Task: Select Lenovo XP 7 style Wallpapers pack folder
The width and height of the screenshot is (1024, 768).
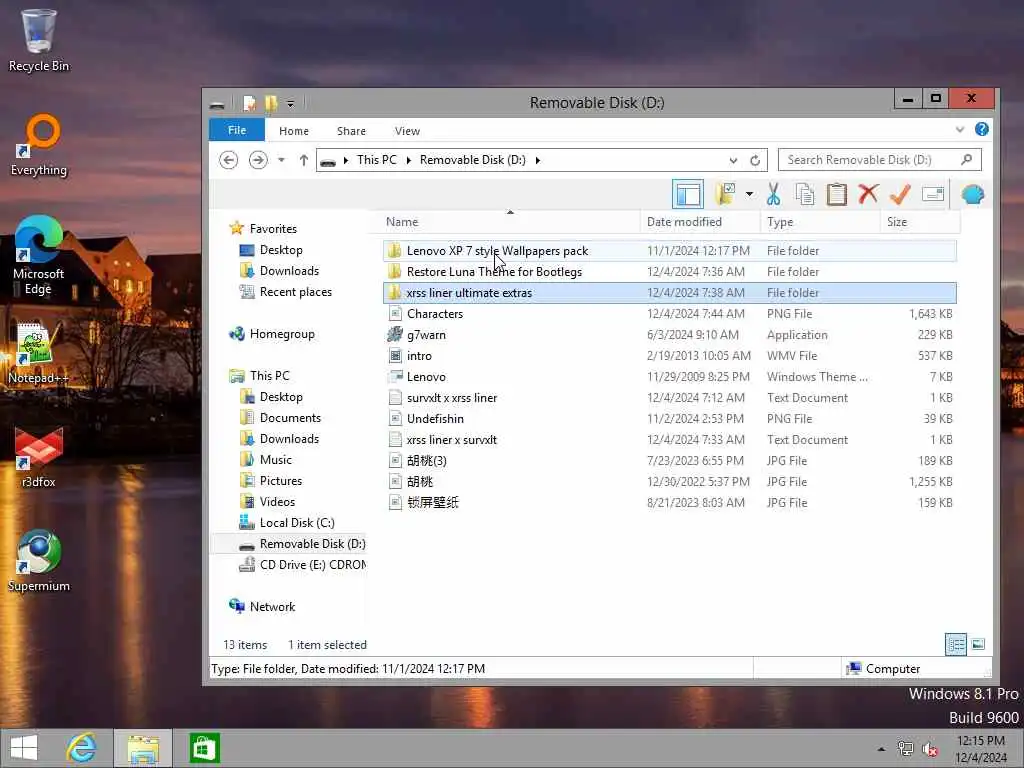Action: pyautogui.click(x=670, y=251)
